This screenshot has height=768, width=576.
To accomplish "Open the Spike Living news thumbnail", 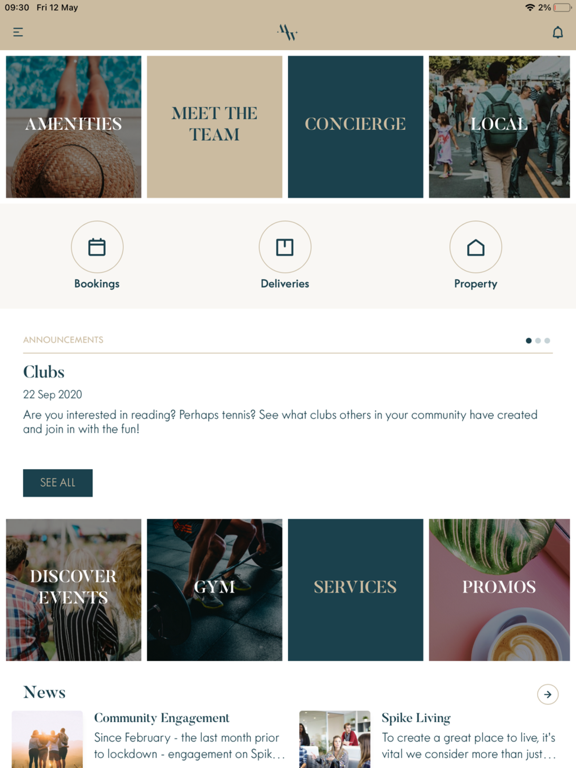I will pos(335,739).
